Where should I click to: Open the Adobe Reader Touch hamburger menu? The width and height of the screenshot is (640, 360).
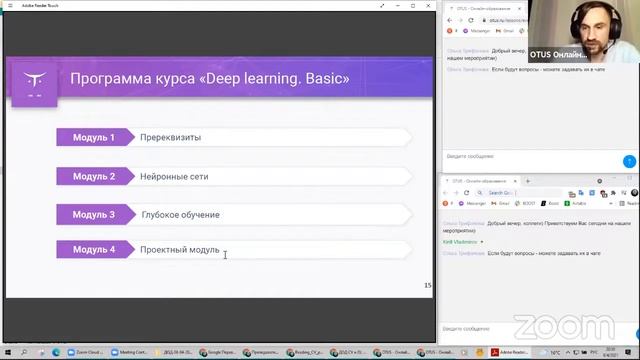point(10,6)
